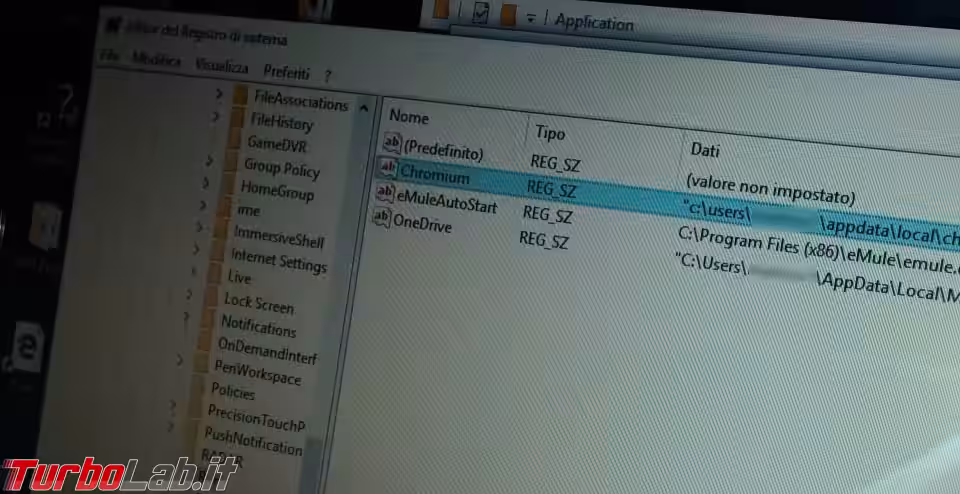The image size is (960, 494).
Task: Expand the Internet Settings key
Action: coord(196,249)
